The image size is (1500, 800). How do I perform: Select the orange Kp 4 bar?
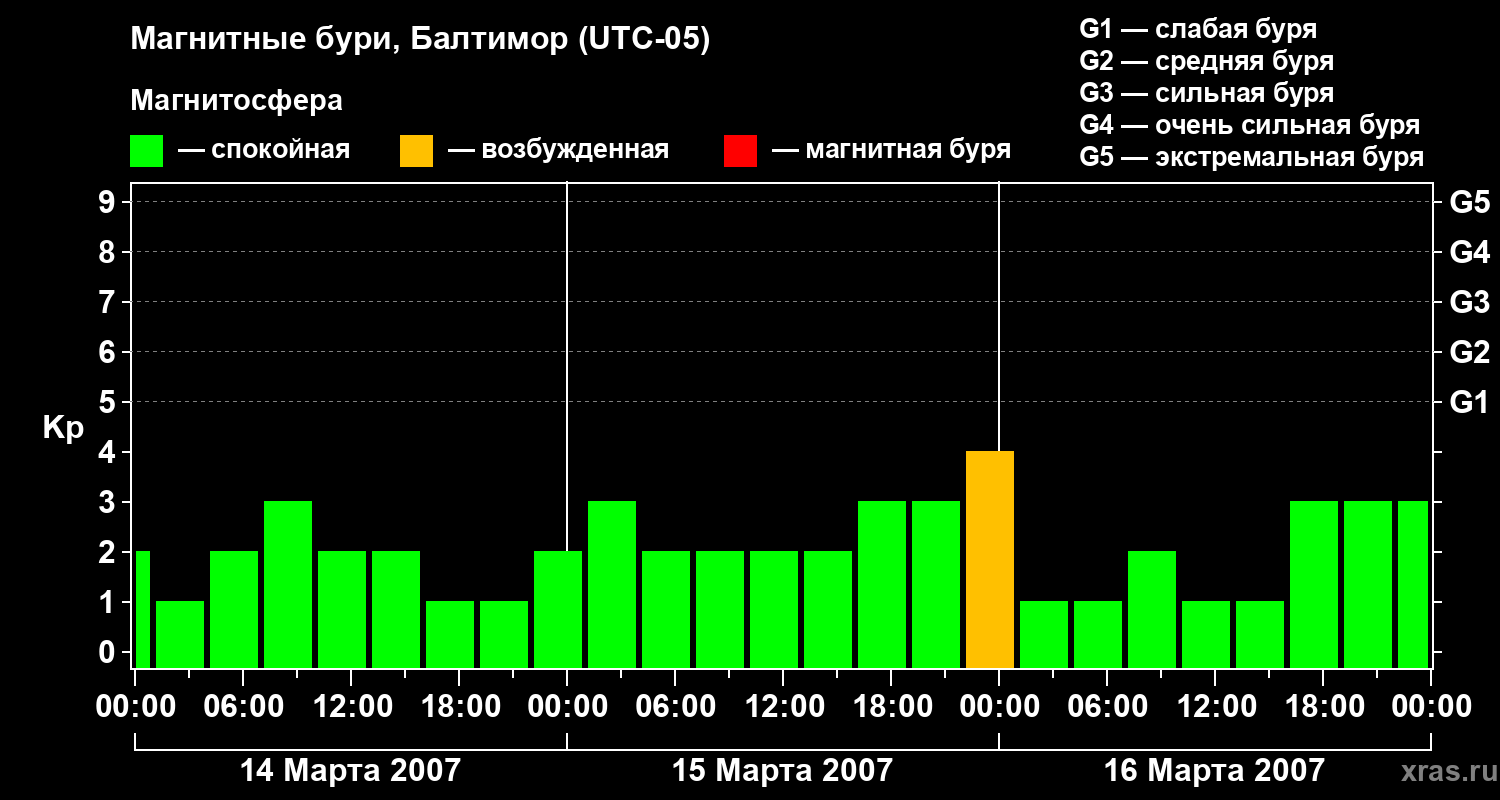tap(990, 559)
